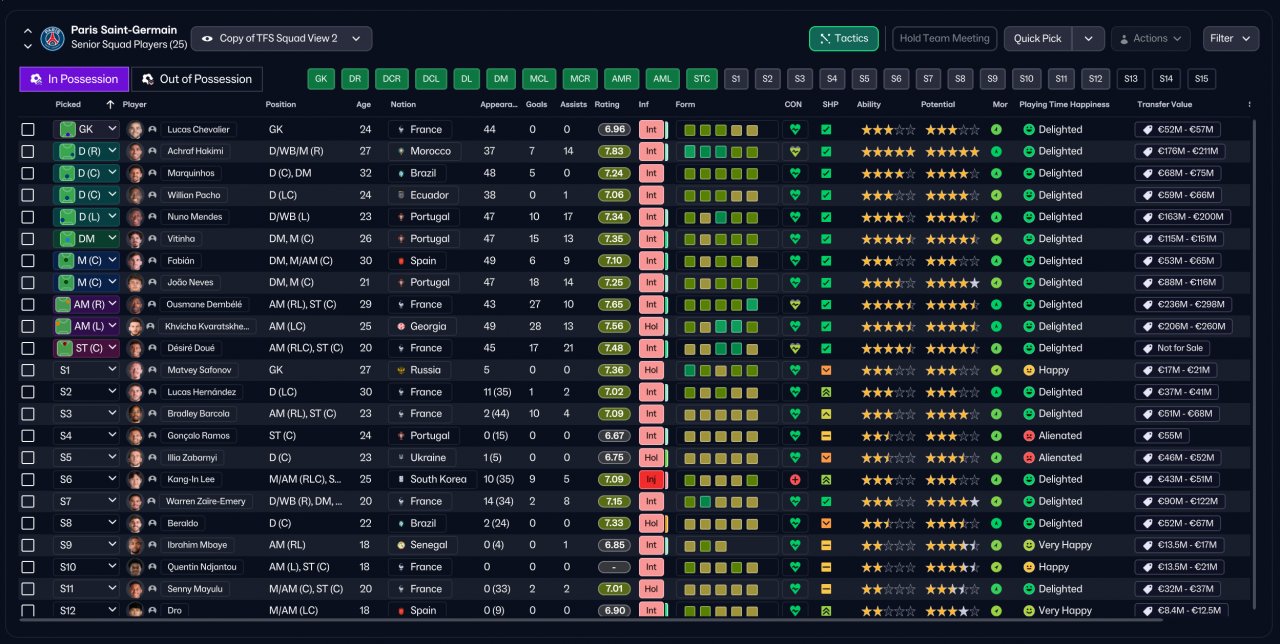Select the S7 substitute chip
This screenshot has height=644, width=1280.
930,79
